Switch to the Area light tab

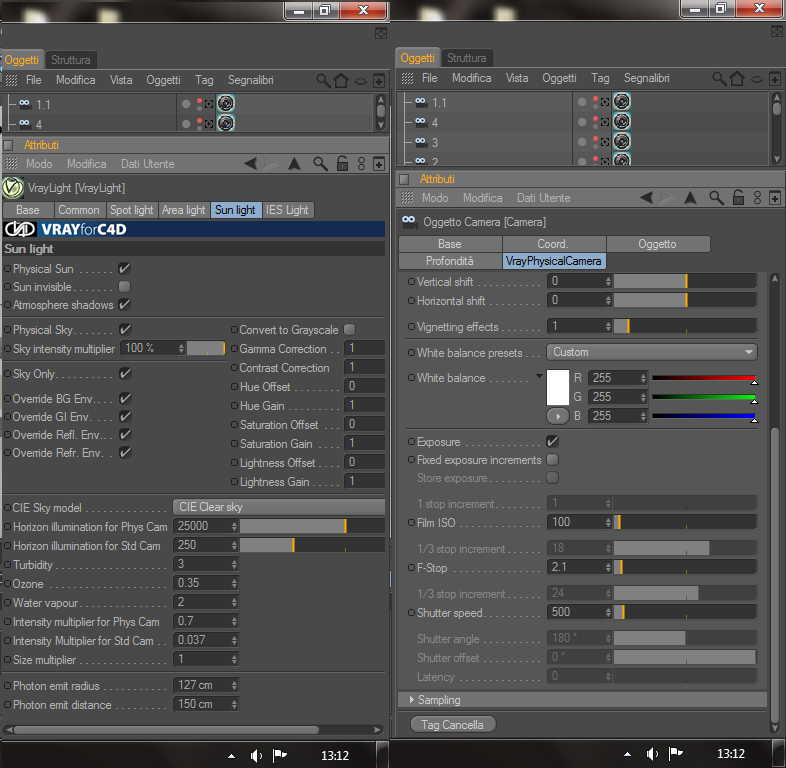pyautogui.click(x=183, y=210)
